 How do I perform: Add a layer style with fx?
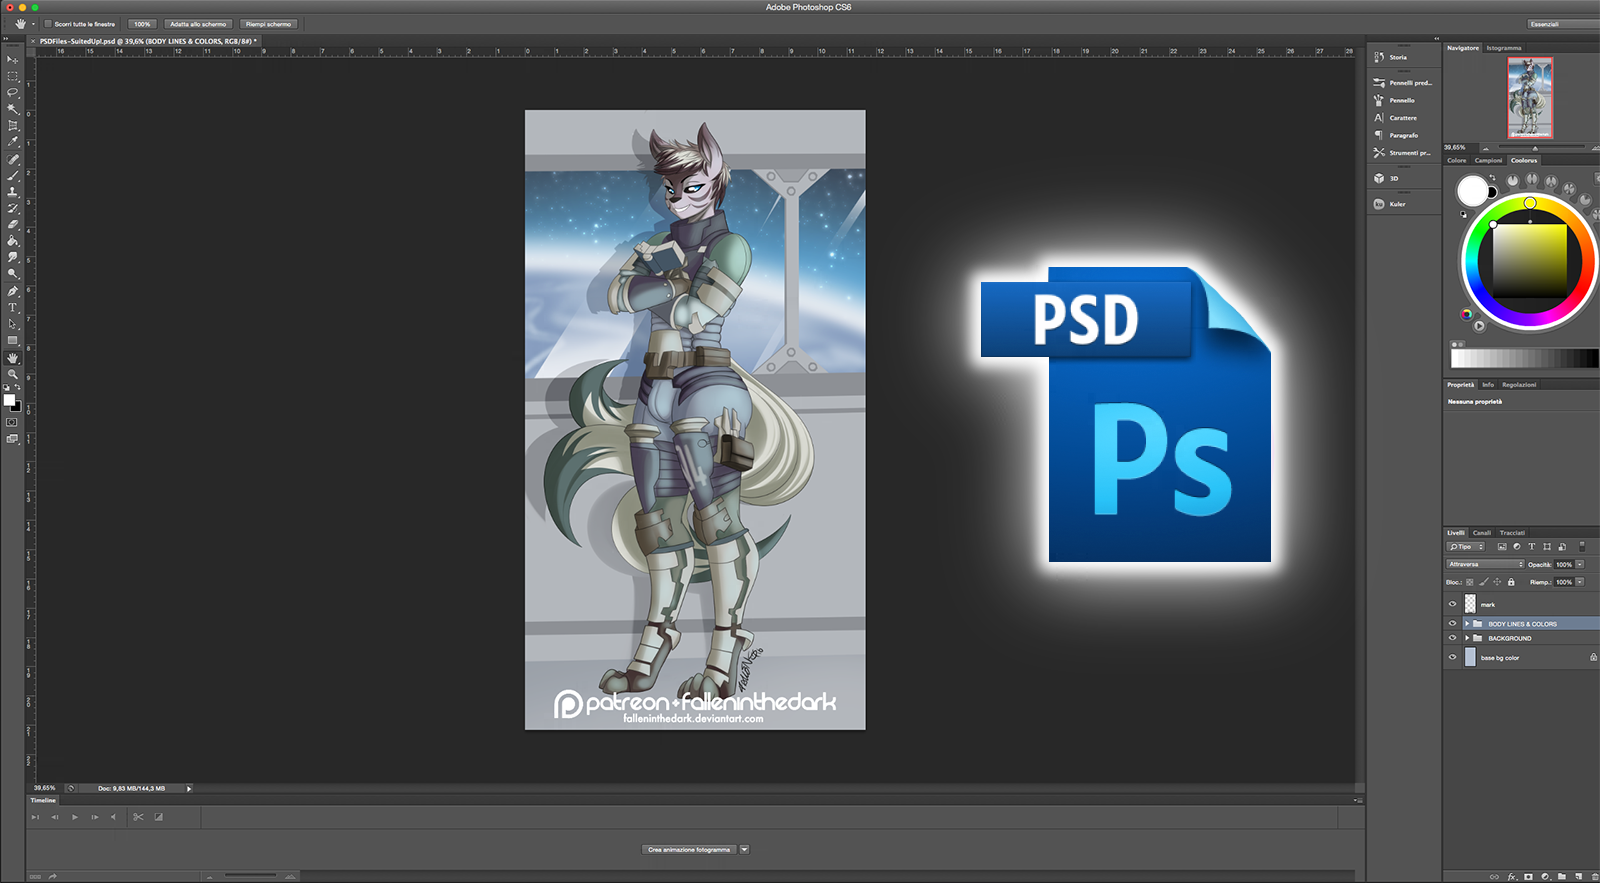1512,877
